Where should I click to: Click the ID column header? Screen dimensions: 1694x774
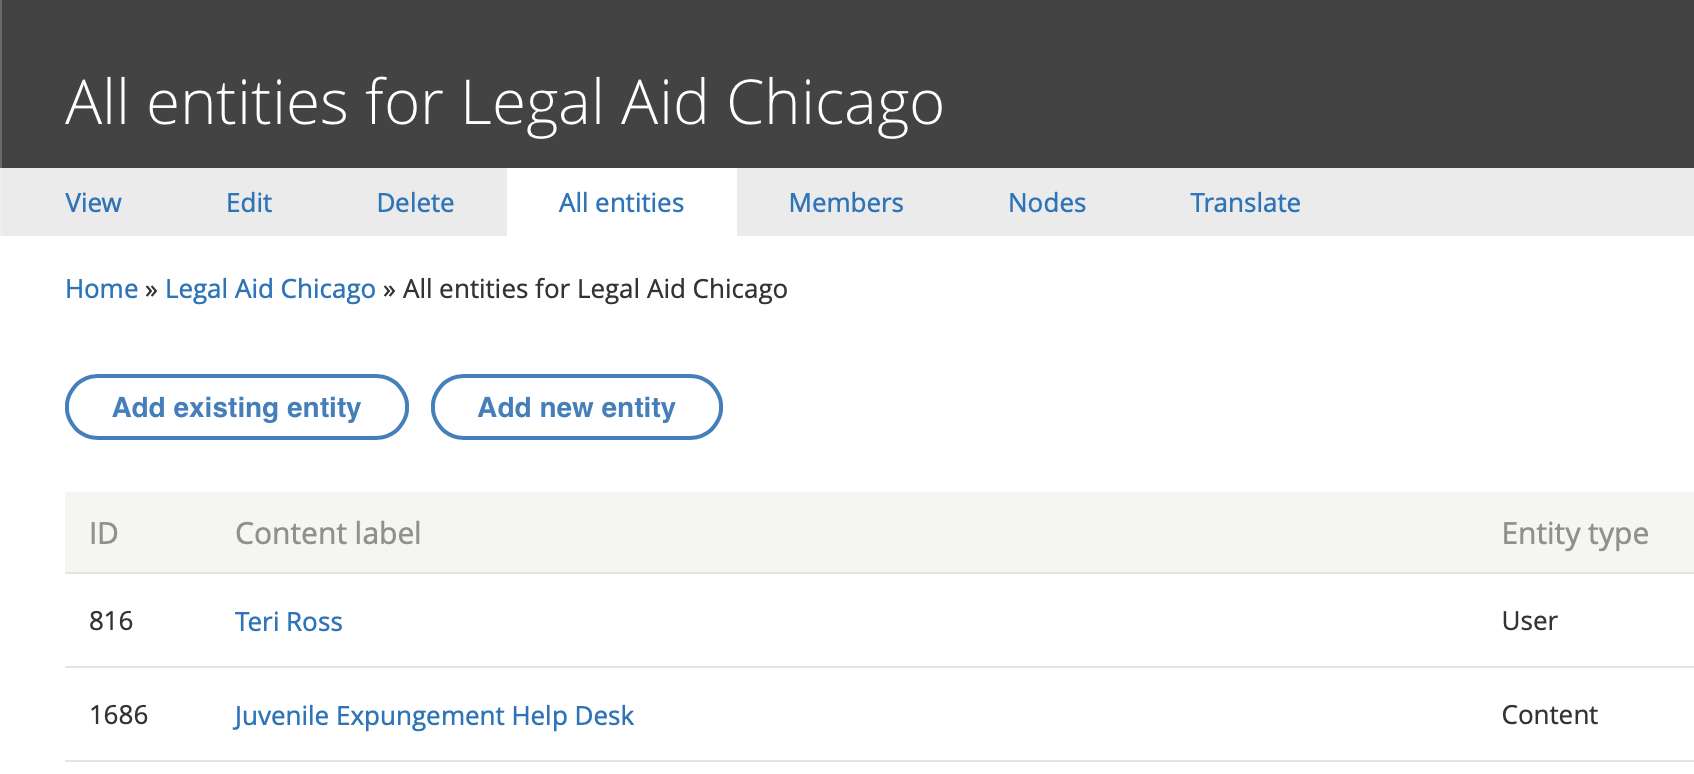(104, 533)
